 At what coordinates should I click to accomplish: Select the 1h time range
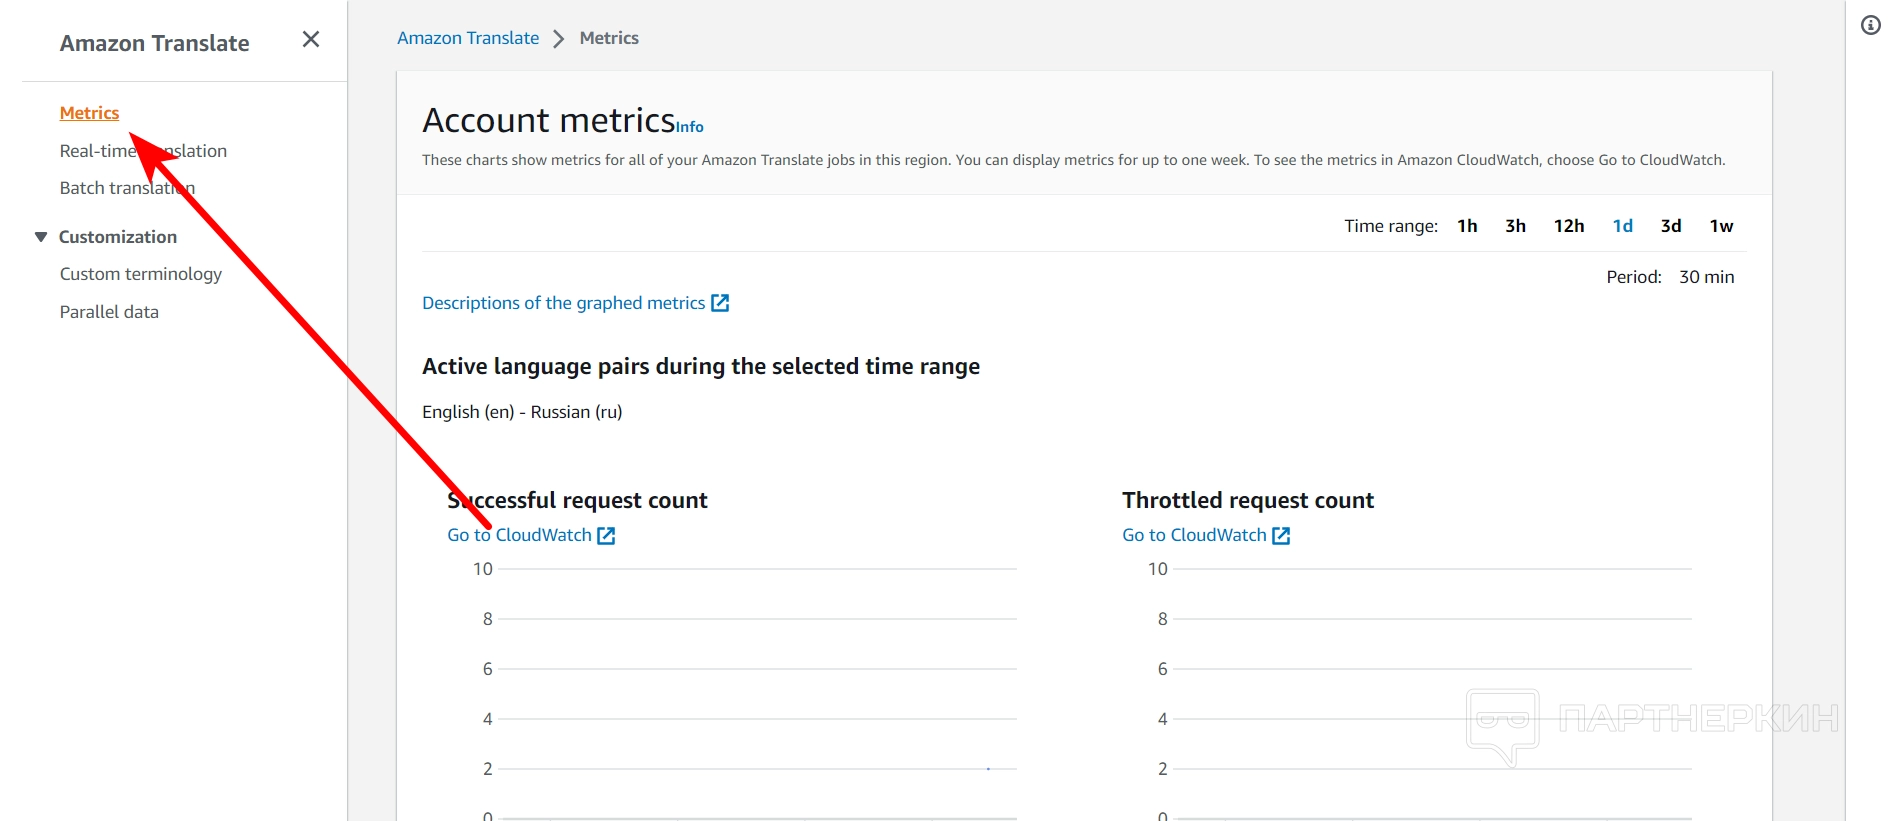click(x=1467, y=226)
